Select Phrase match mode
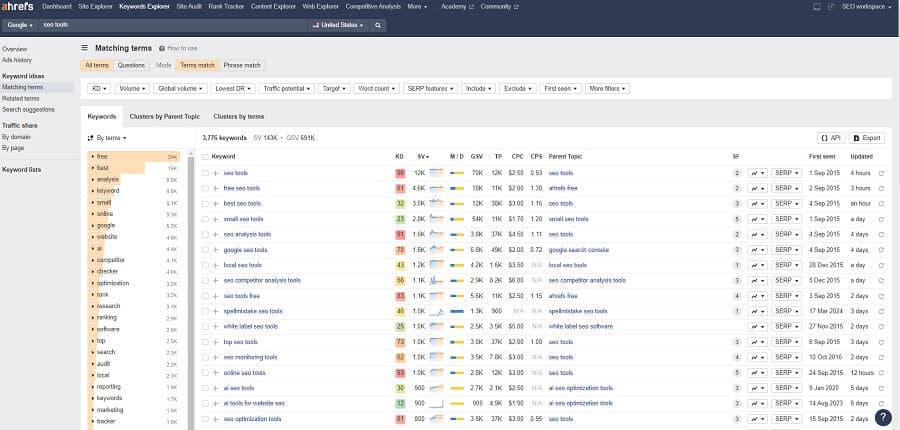Image resolution: width=900 pixels, height=430 pixels. click(242, 65)
